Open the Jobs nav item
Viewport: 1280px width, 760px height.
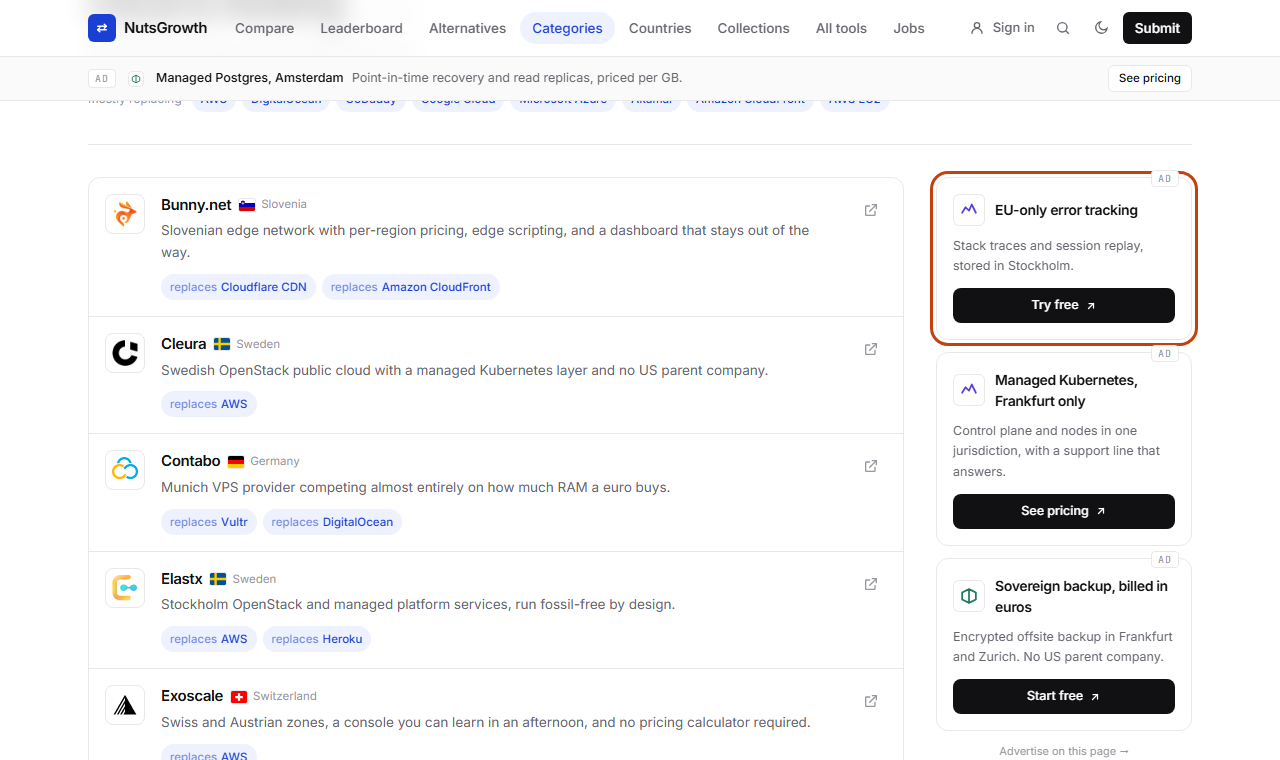point(909,28)
